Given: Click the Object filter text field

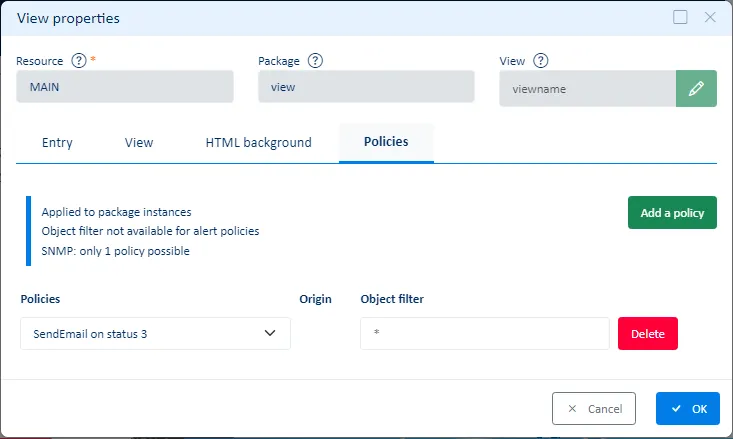Looking at the screenshot, I should [484, 334].
